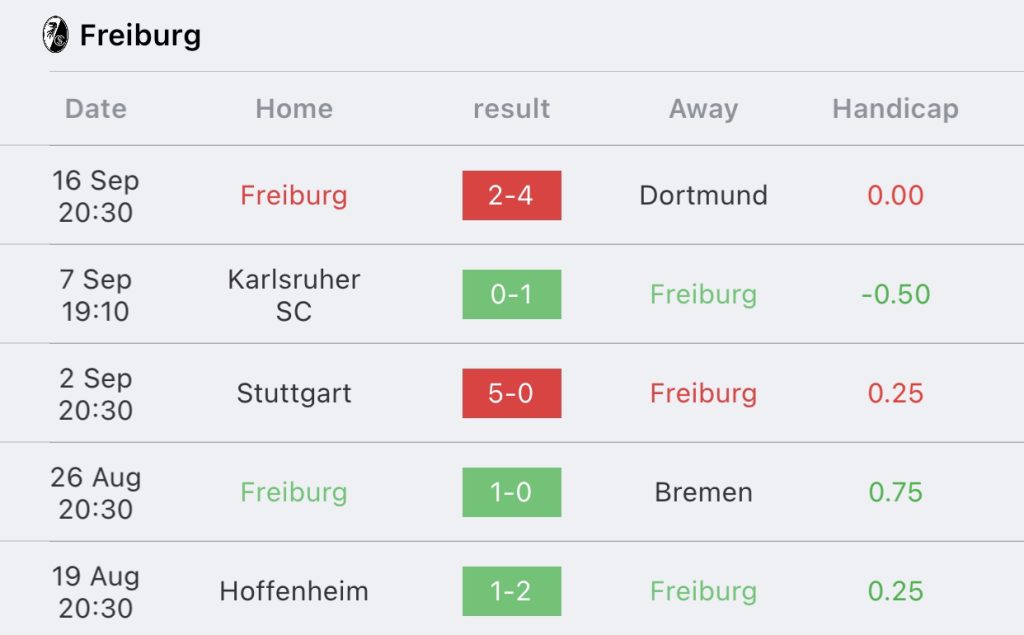The width and height of the screenshot is (1024, 635).
Task: Open the red 5-0 score badge
Action: tap(511, 393)
